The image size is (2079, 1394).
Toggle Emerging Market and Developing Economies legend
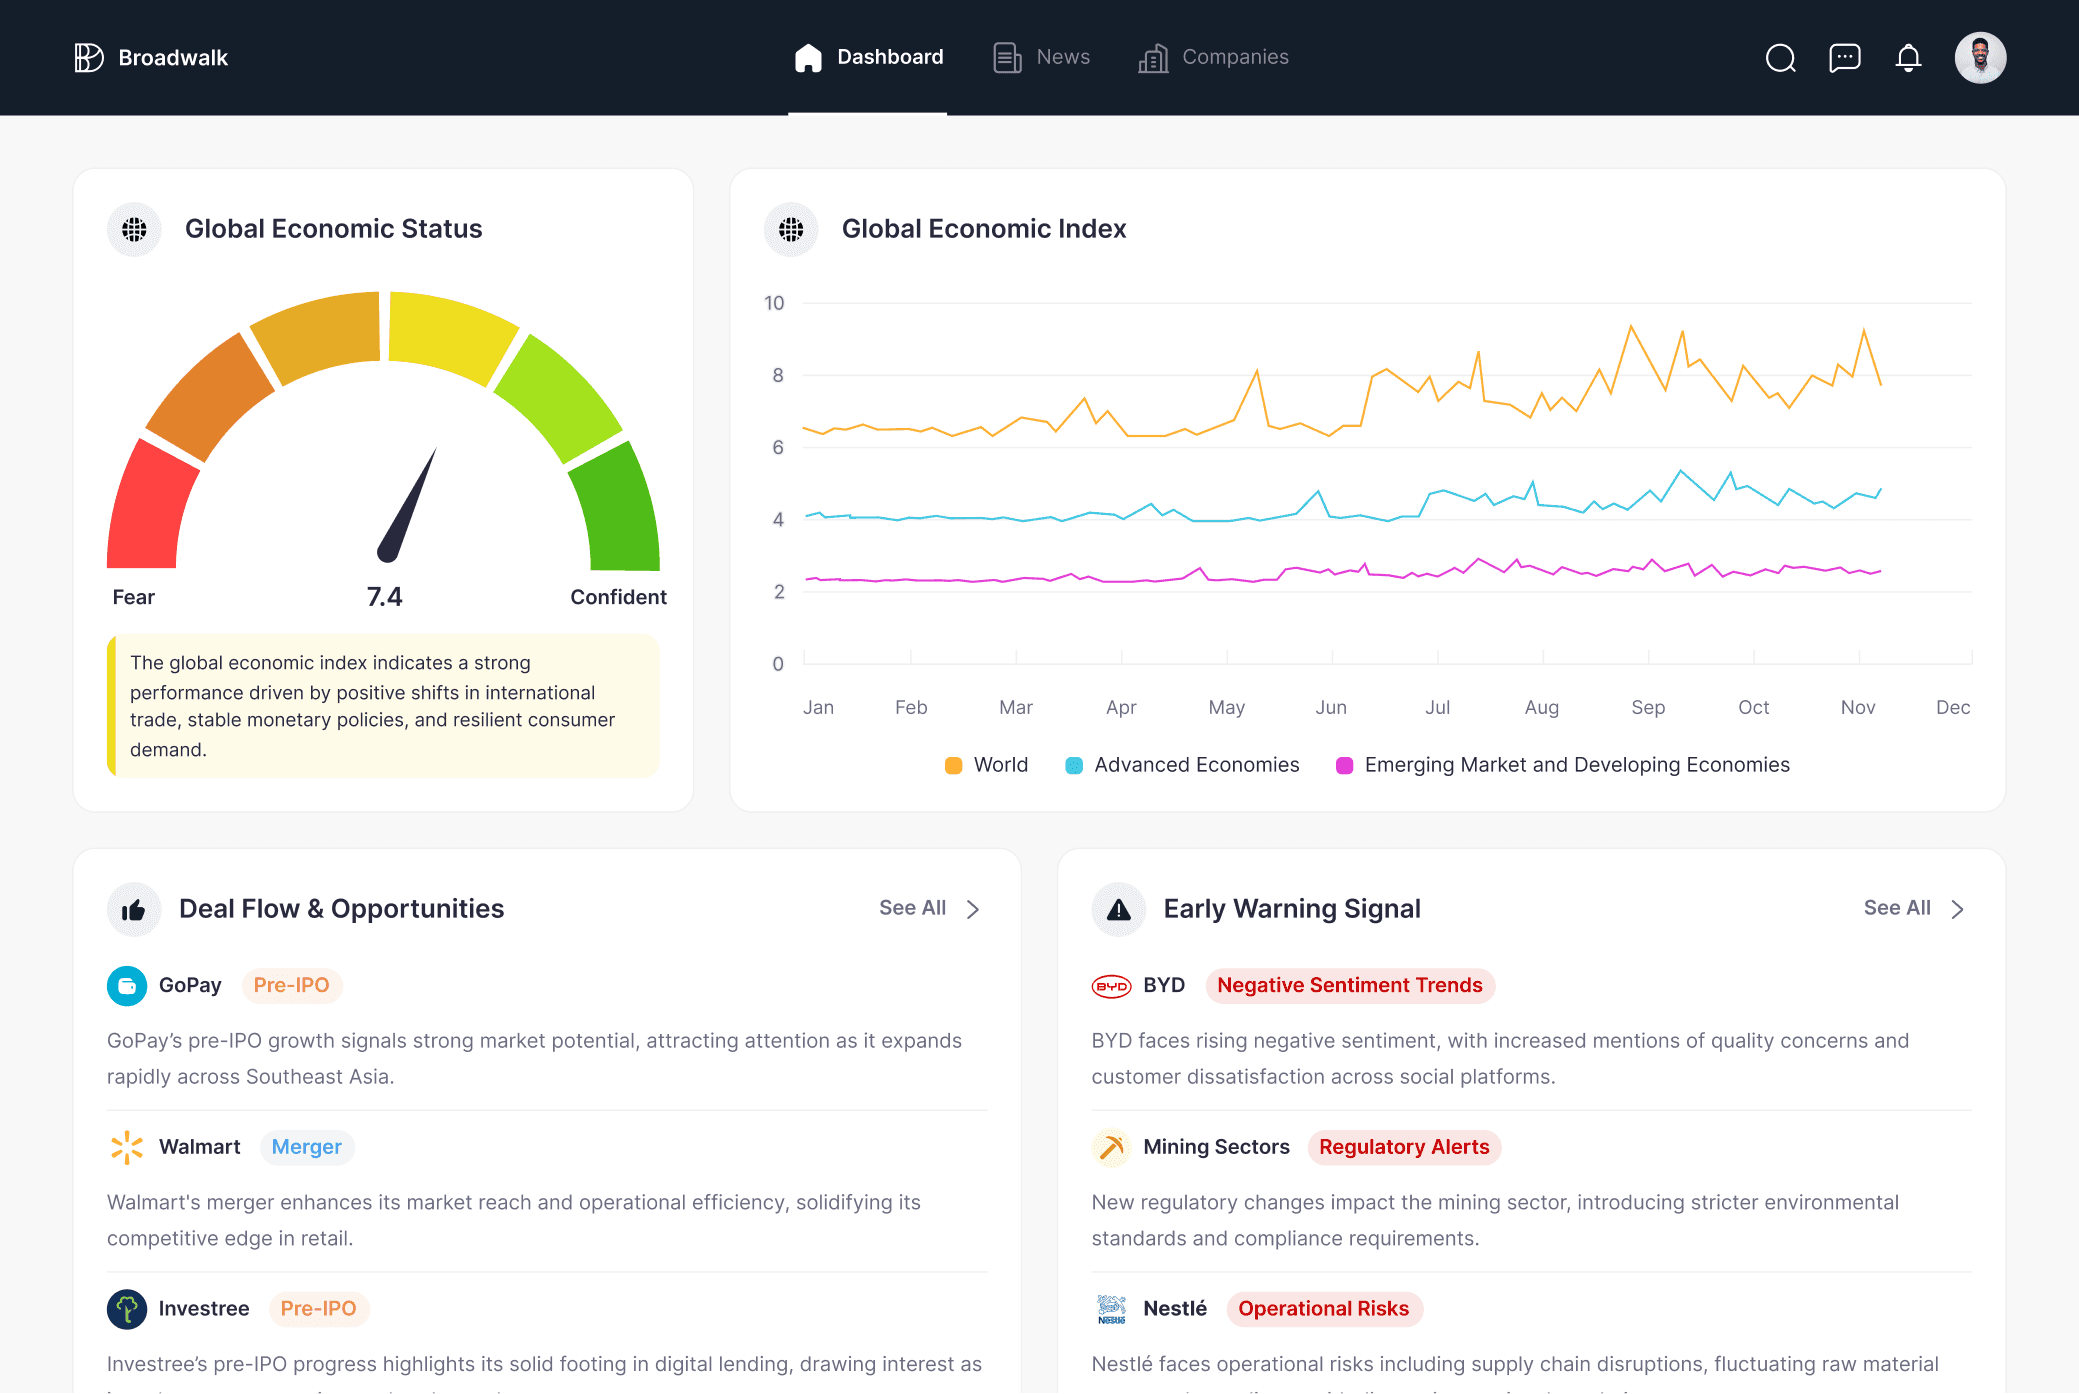[1563, 765]
